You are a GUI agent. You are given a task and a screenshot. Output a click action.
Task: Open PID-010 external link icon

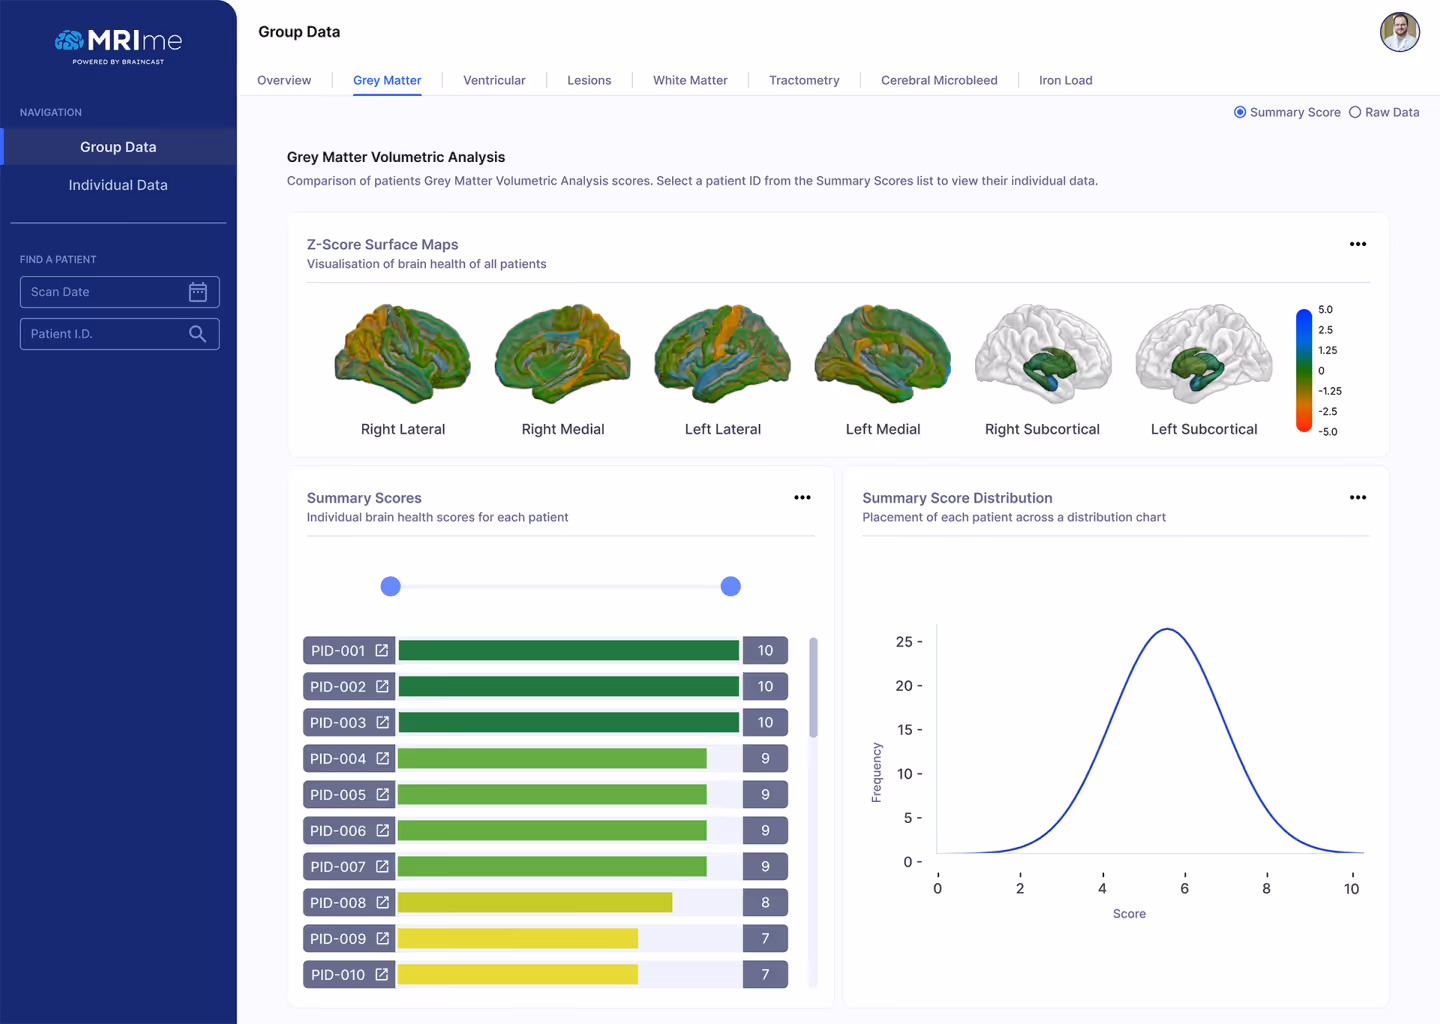pos(381,975)
